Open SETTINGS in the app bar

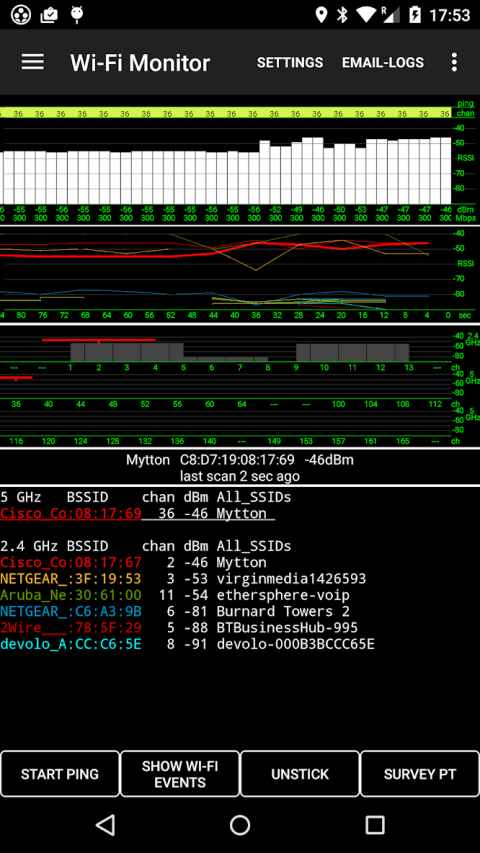pos(290,63)
